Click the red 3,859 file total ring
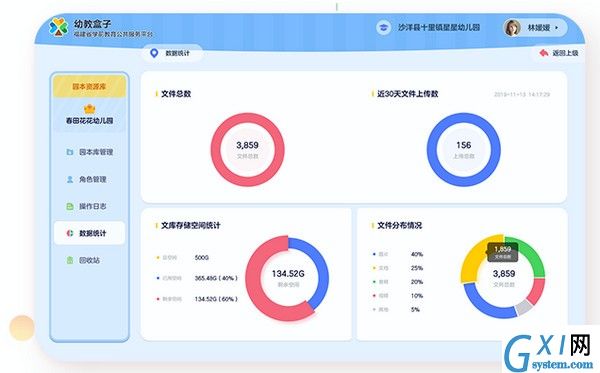This screenshot has width=600, height=373. [248, 150]
